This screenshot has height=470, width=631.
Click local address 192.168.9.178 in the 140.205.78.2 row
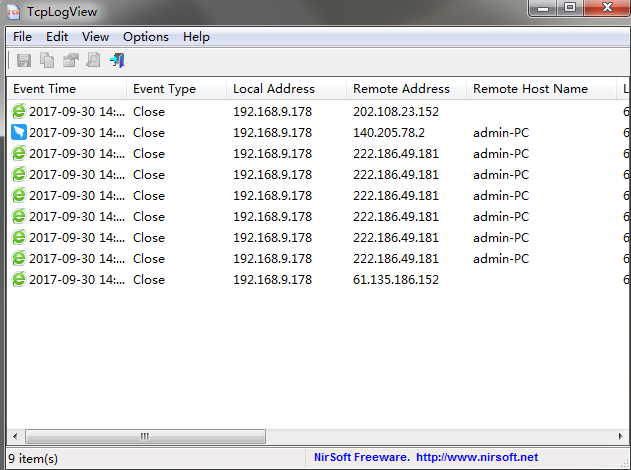coord(272,132)
